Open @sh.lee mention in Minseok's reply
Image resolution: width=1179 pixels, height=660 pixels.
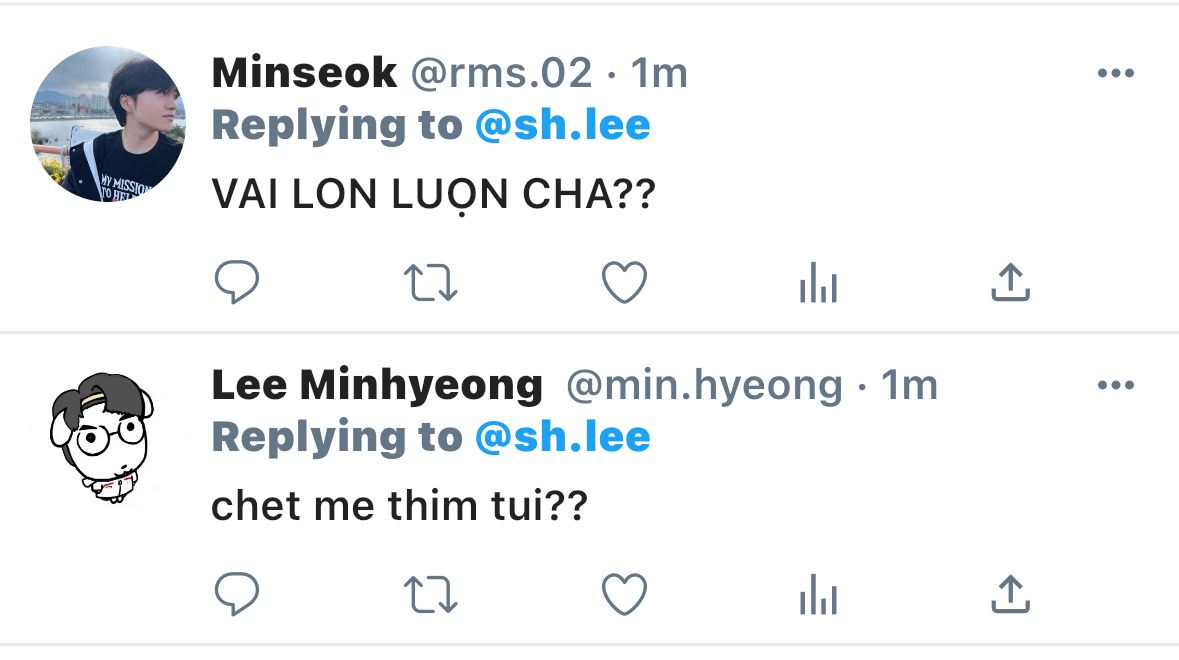tap(562, 125)
